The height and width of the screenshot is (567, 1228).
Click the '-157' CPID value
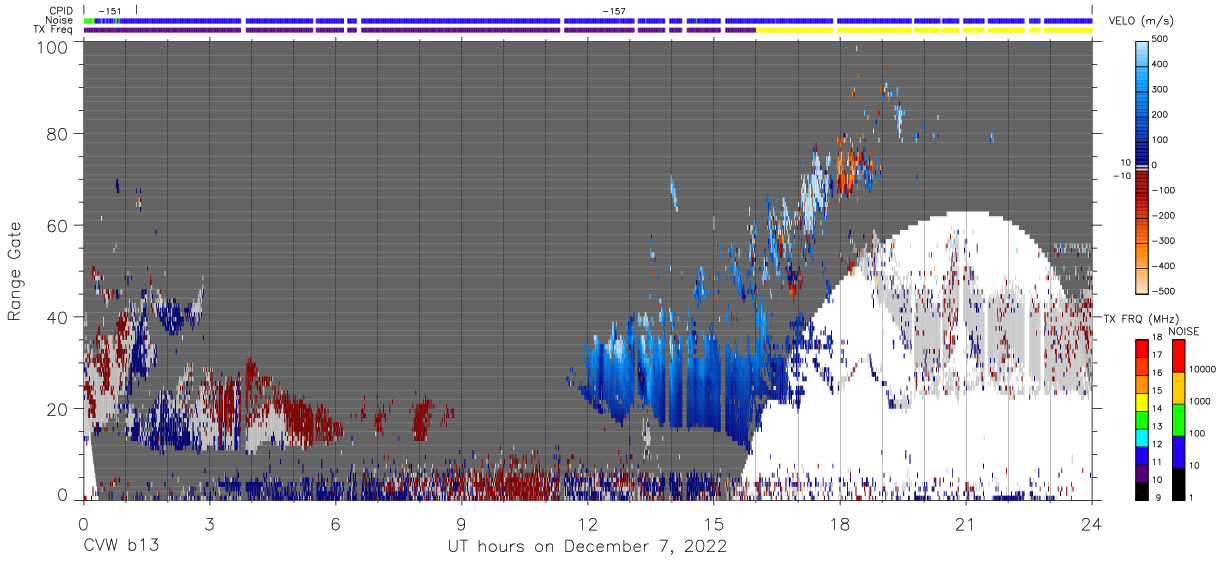click(614, 11)
